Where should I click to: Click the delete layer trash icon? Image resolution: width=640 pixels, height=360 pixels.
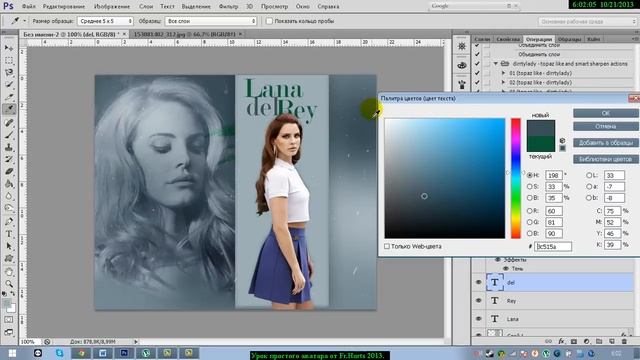click(624, 341)
